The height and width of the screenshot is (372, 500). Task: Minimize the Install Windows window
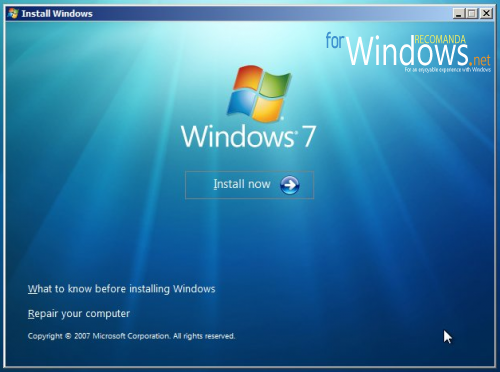click(459, 14)
